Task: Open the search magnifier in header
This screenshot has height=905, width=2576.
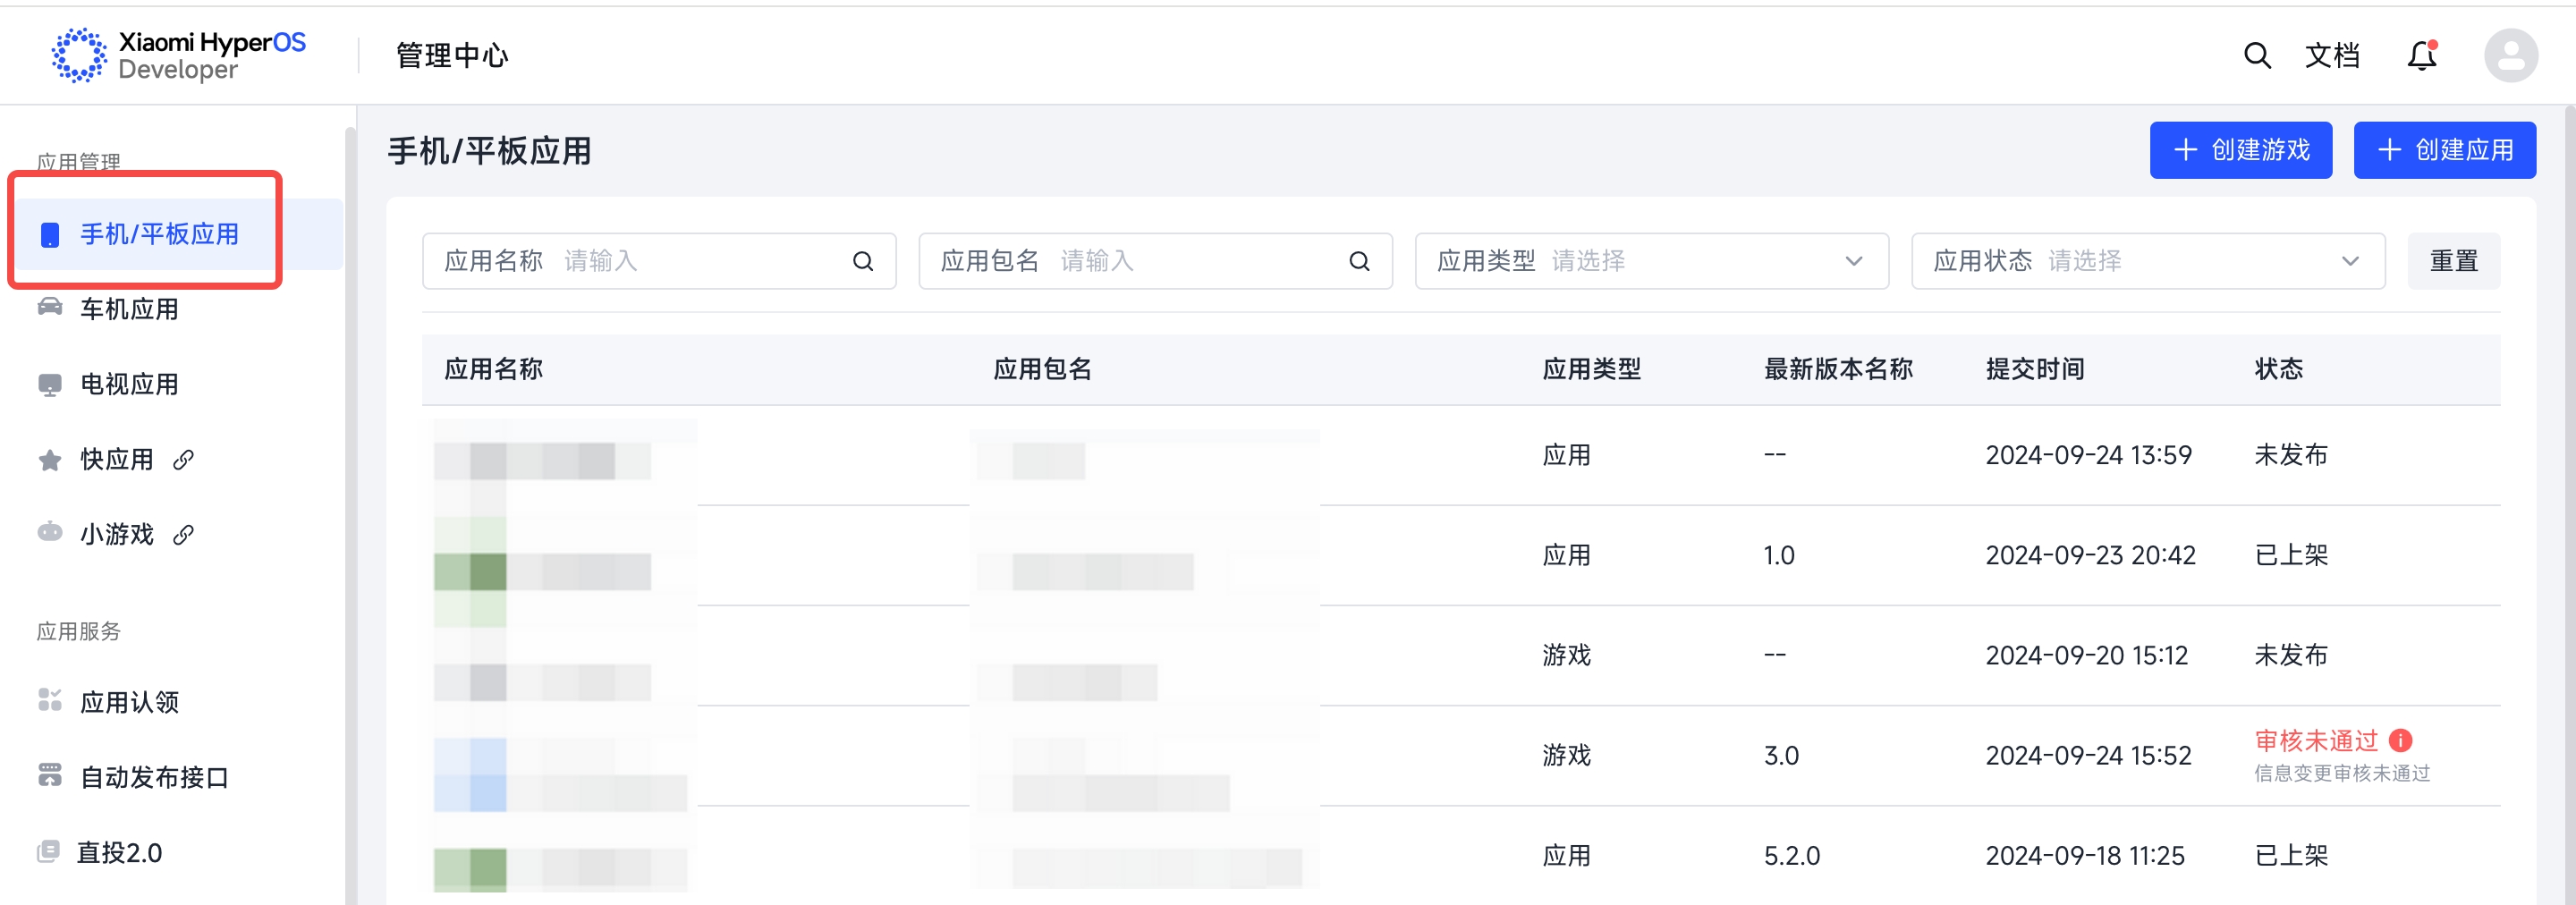Action: 2257,55
